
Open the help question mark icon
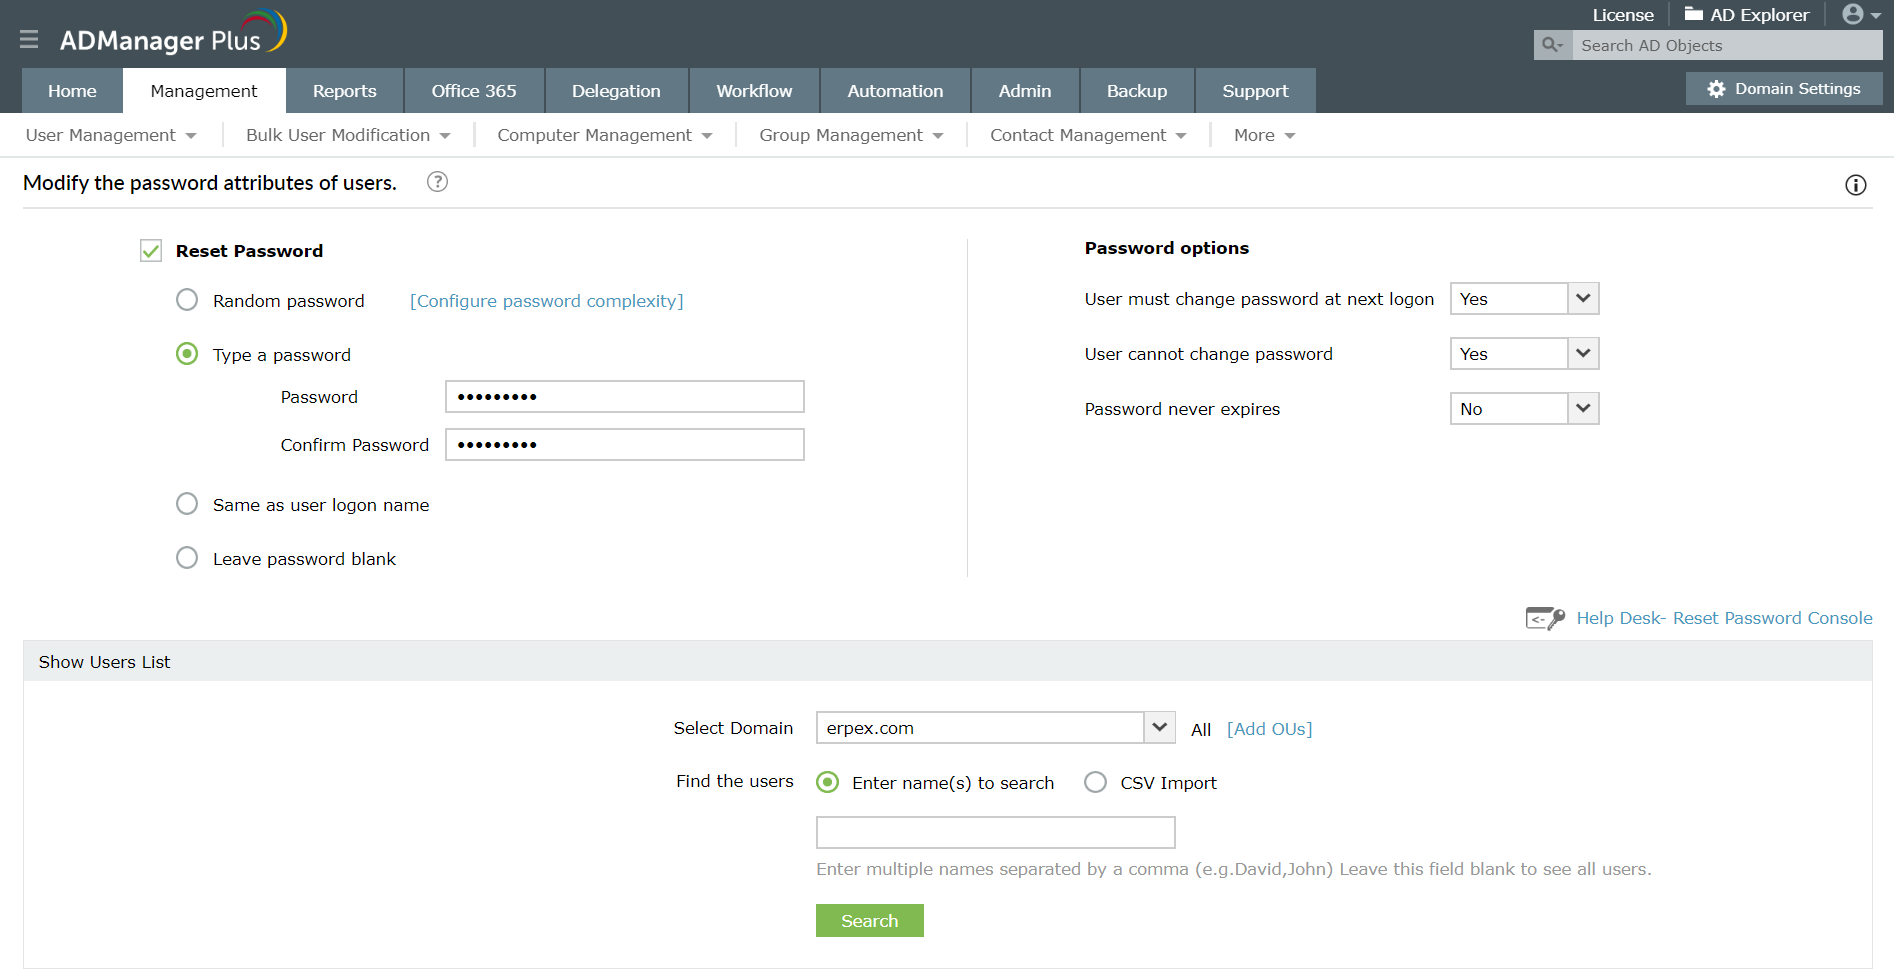coord(437,182)
